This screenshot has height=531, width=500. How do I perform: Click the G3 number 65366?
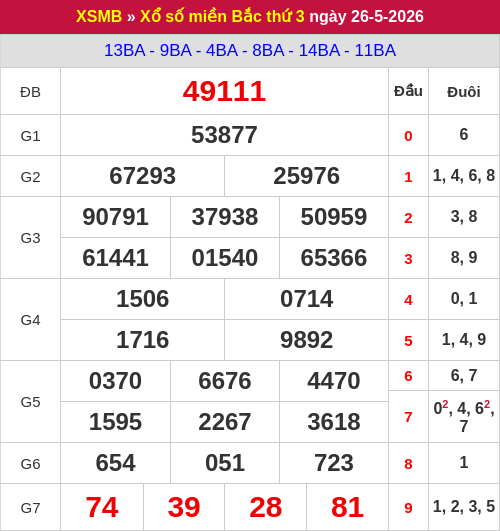point(334,258)
